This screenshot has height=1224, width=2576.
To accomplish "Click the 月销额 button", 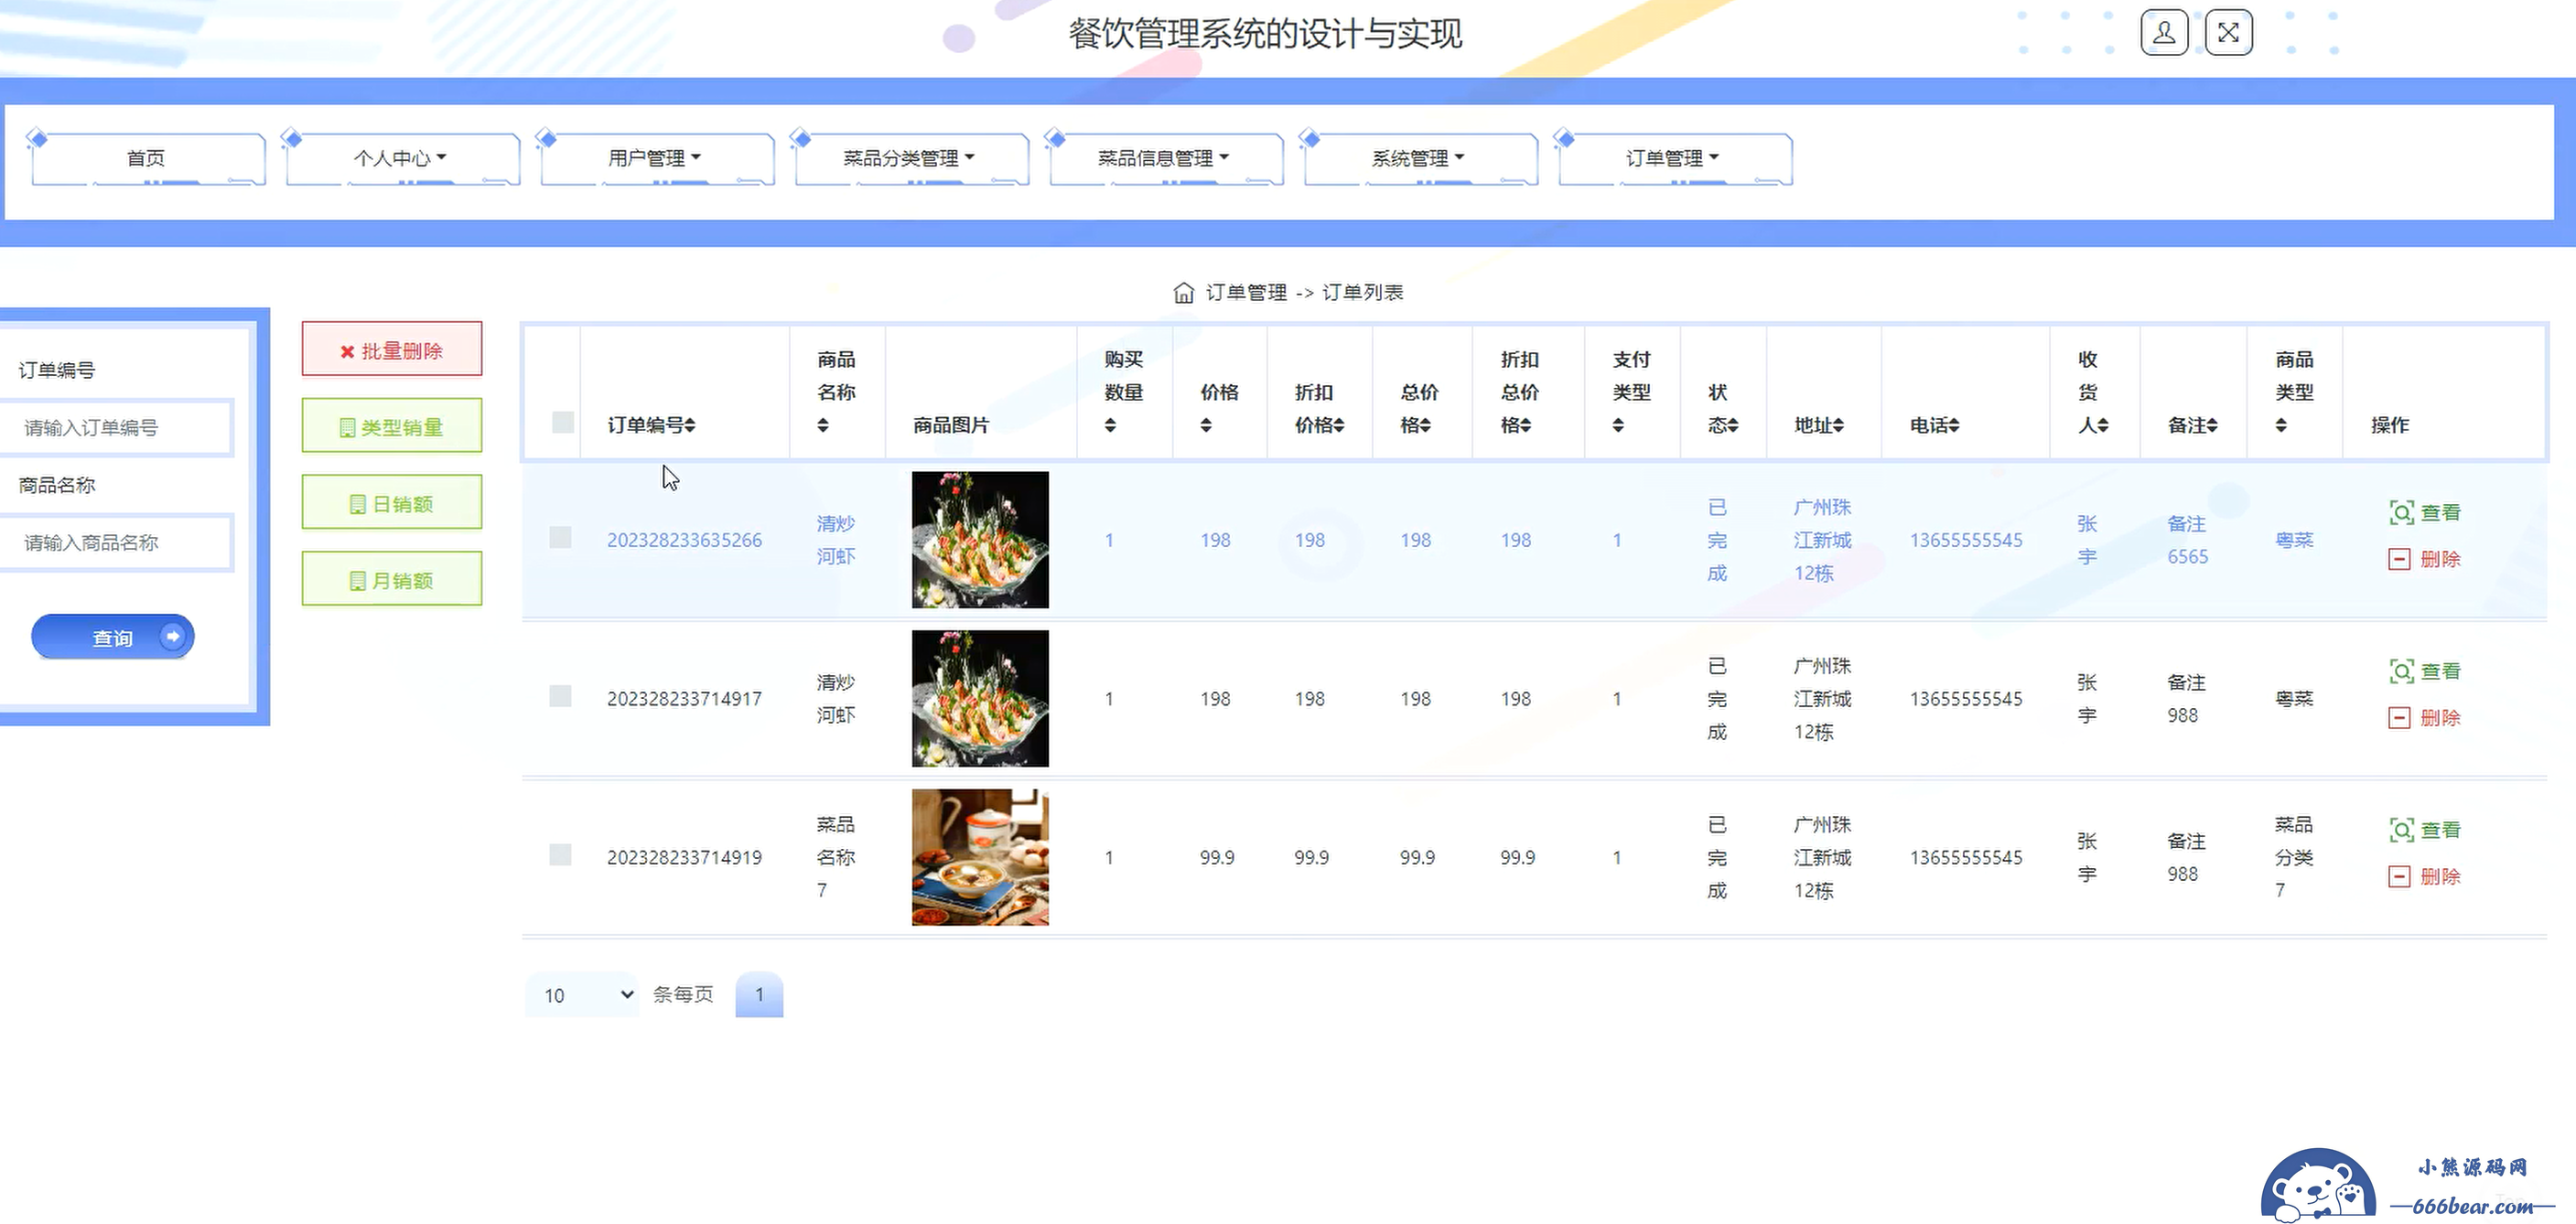I will 392,580.
